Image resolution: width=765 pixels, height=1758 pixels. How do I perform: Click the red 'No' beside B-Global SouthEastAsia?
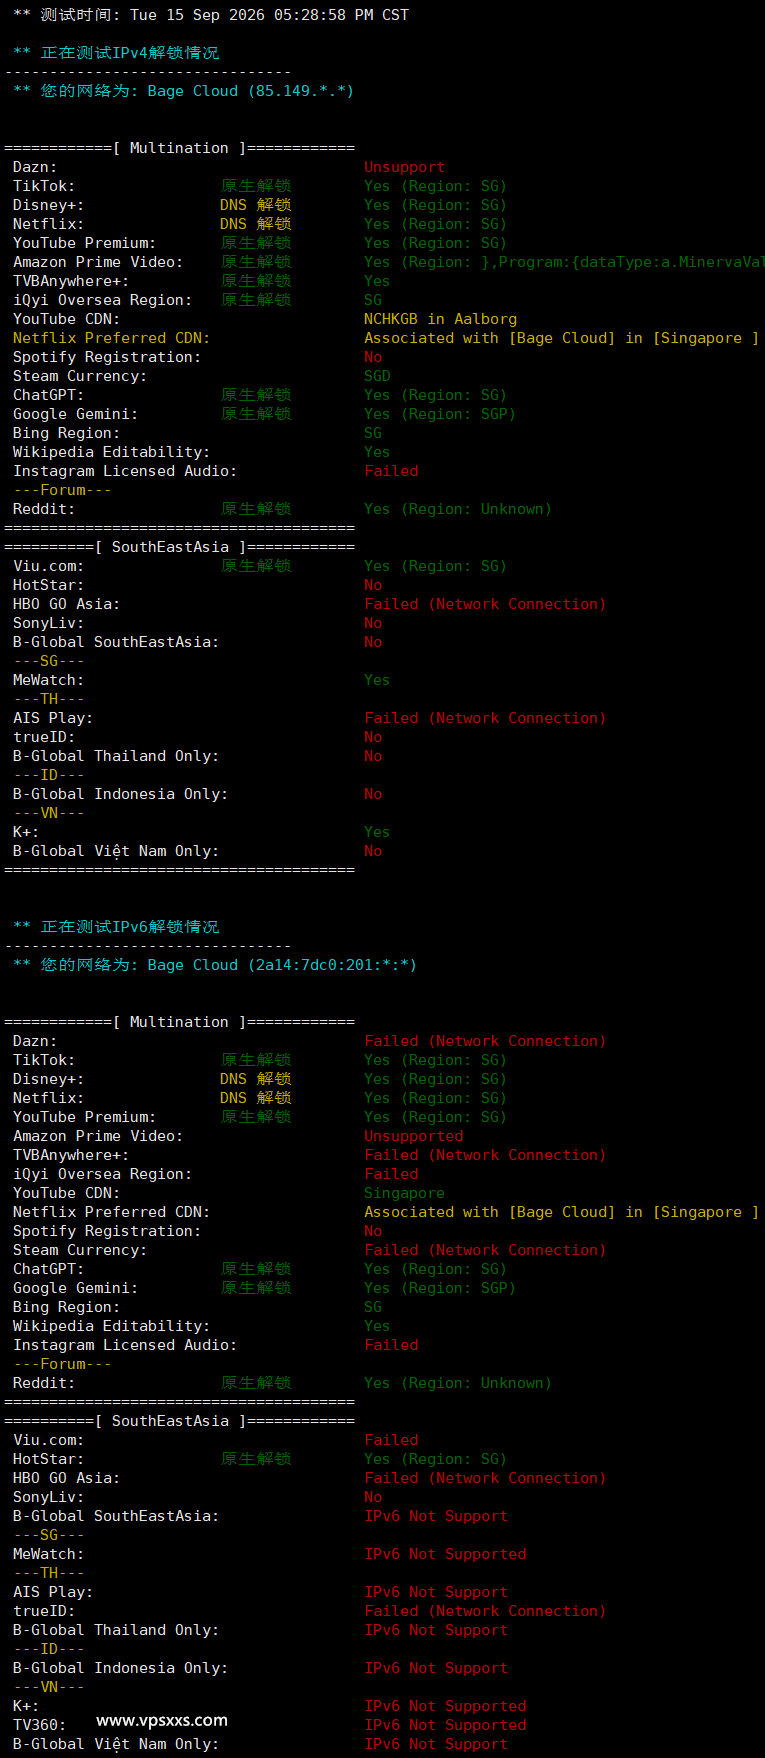373,642
